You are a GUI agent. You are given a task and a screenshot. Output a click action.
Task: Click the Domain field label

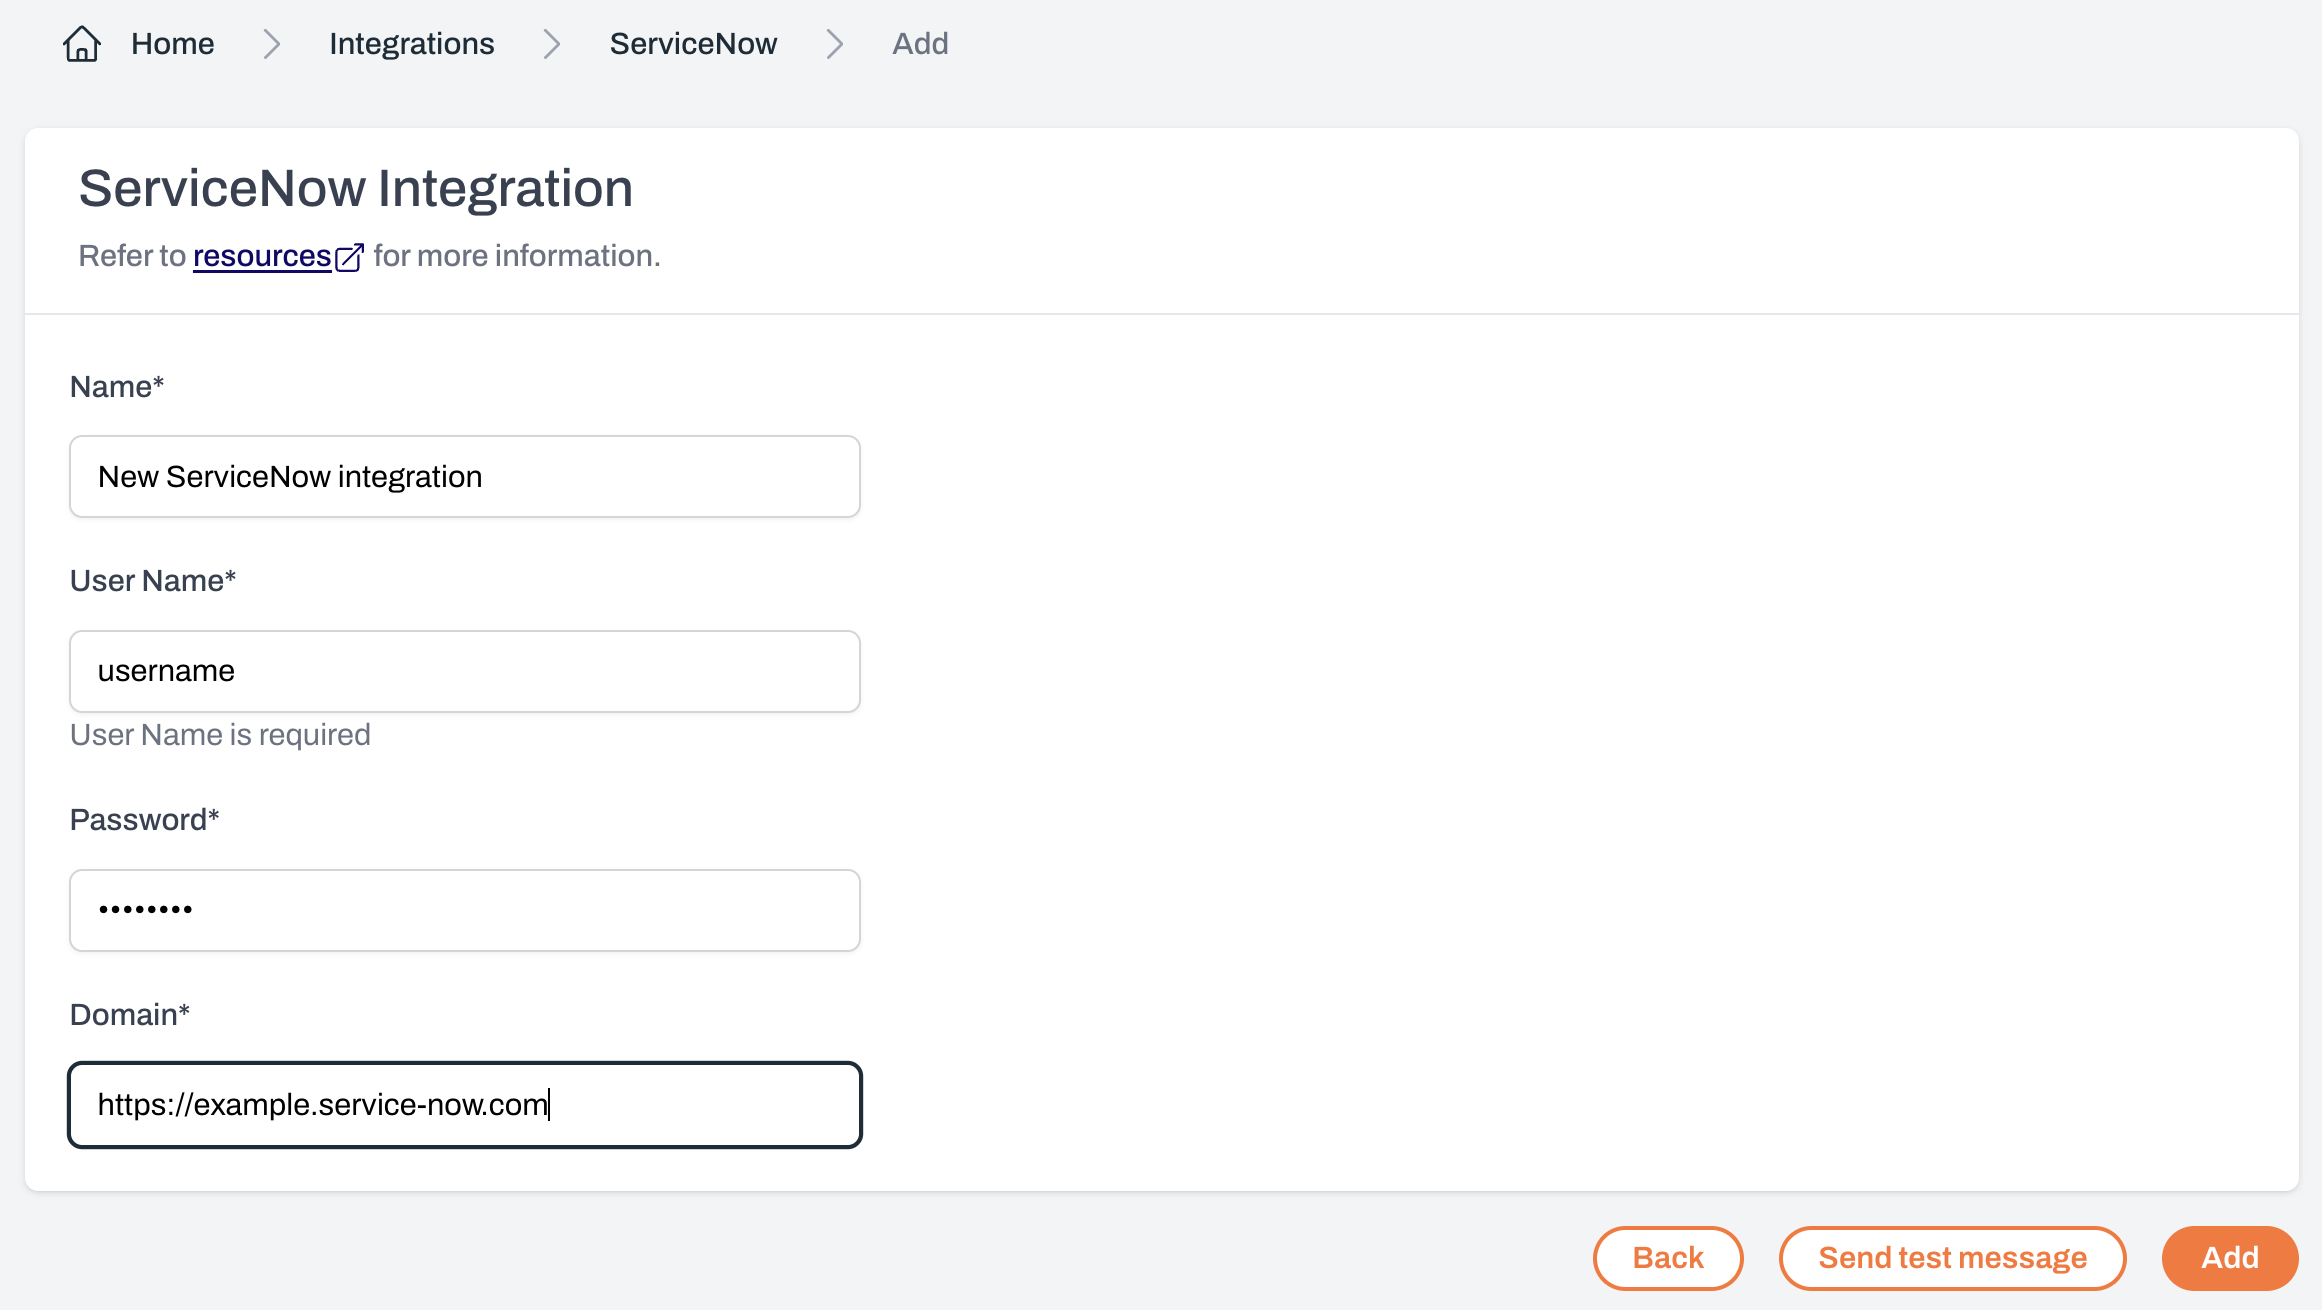click(129, 1015)
